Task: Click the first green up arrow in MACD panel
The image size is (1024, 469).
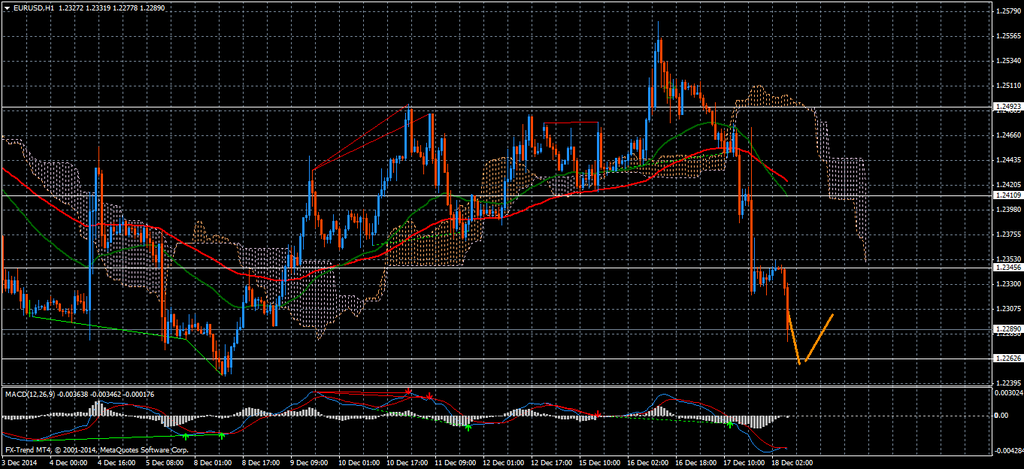Action: tap(186, 435)
